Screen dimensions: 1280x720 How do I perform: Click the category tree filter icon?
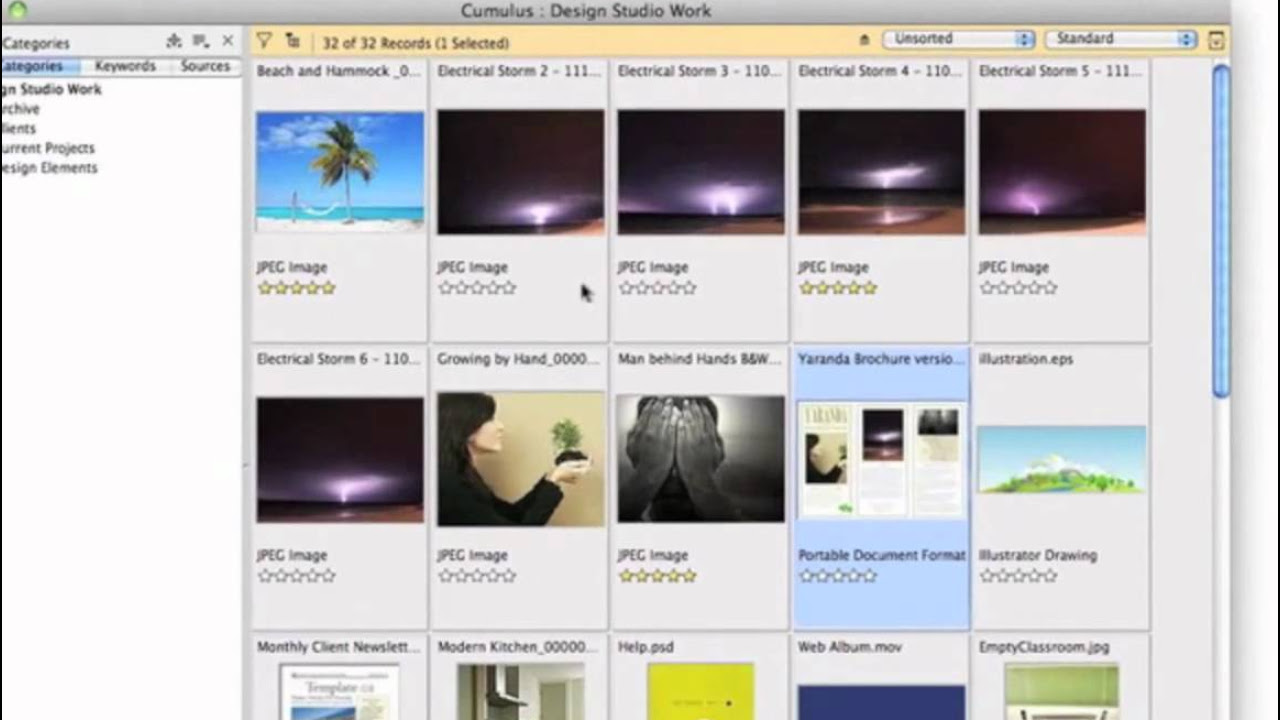point(292,41)
